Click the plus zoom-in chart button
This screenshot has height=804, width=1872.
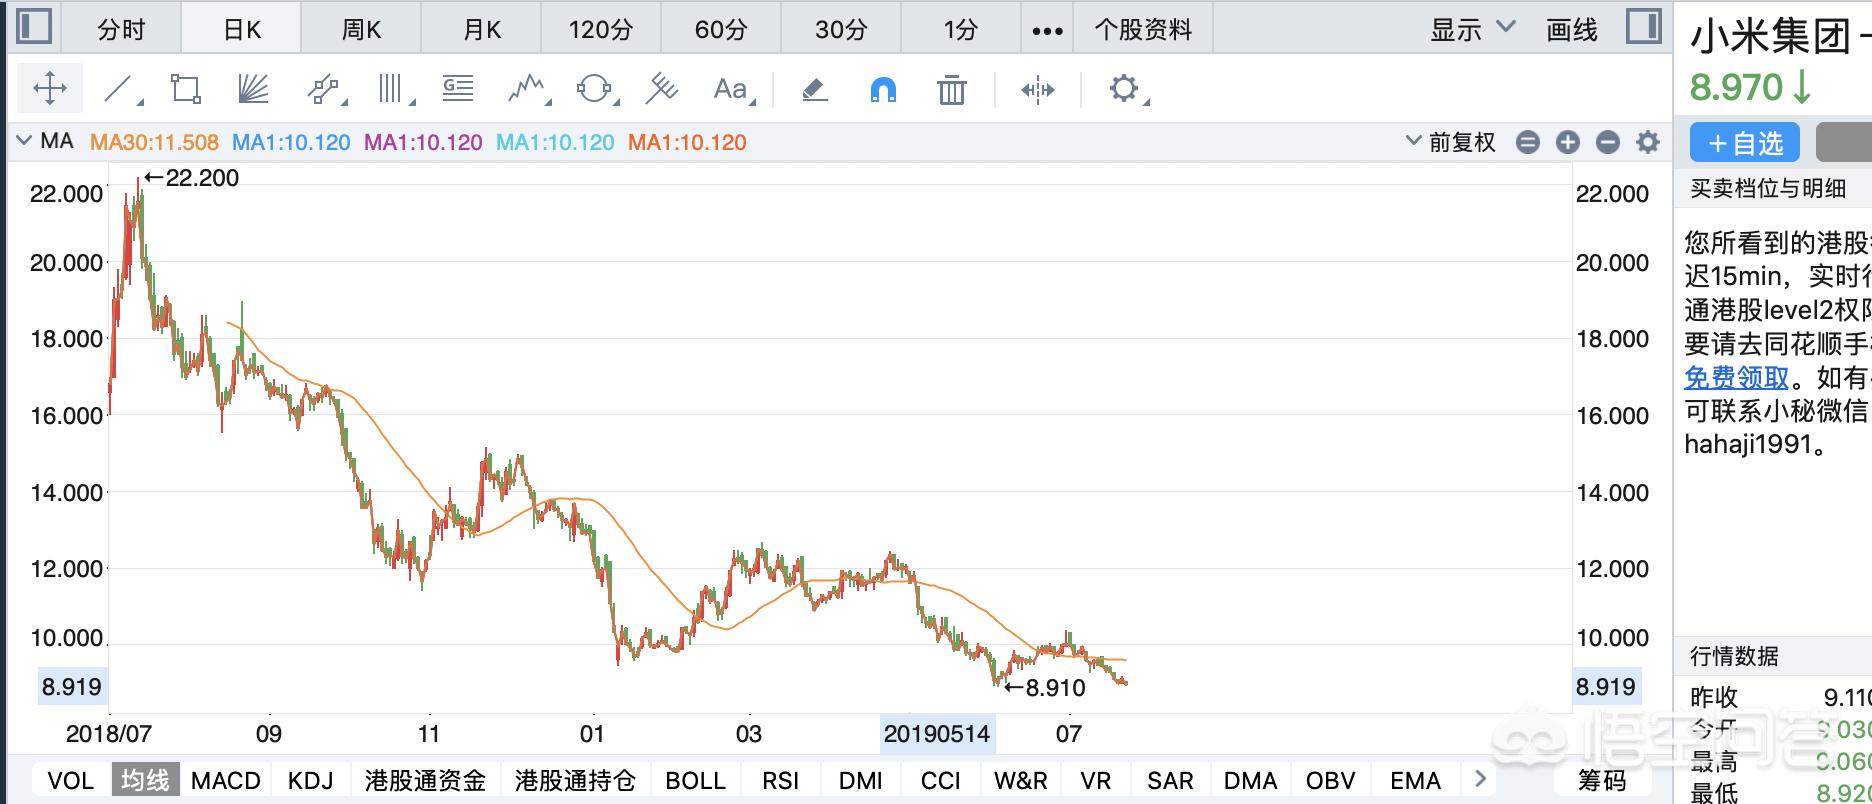(x=1567, y=142)
